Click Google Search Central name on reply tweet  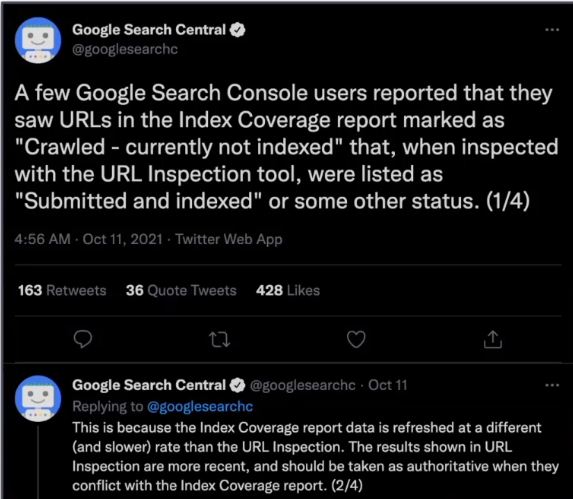(x=149, y=385)
